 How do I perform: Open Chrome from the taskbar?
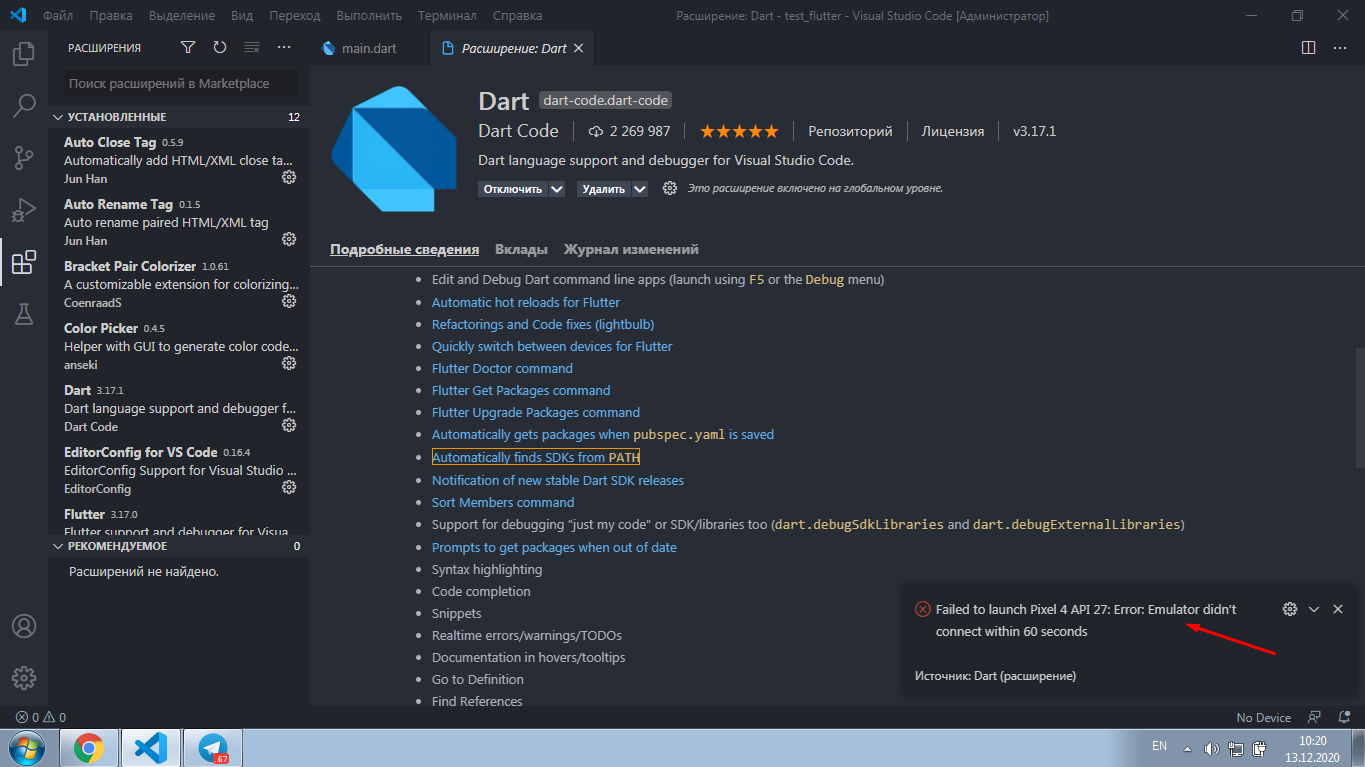89,748
